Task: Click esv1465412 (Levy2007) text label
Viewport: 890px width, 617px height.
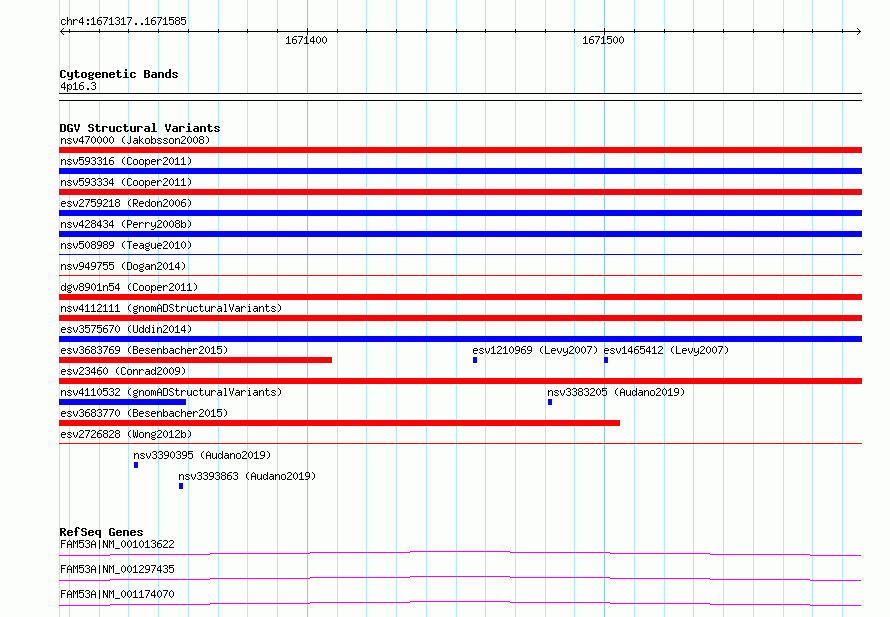Action: pyautogui.click(x=666, y=350)
